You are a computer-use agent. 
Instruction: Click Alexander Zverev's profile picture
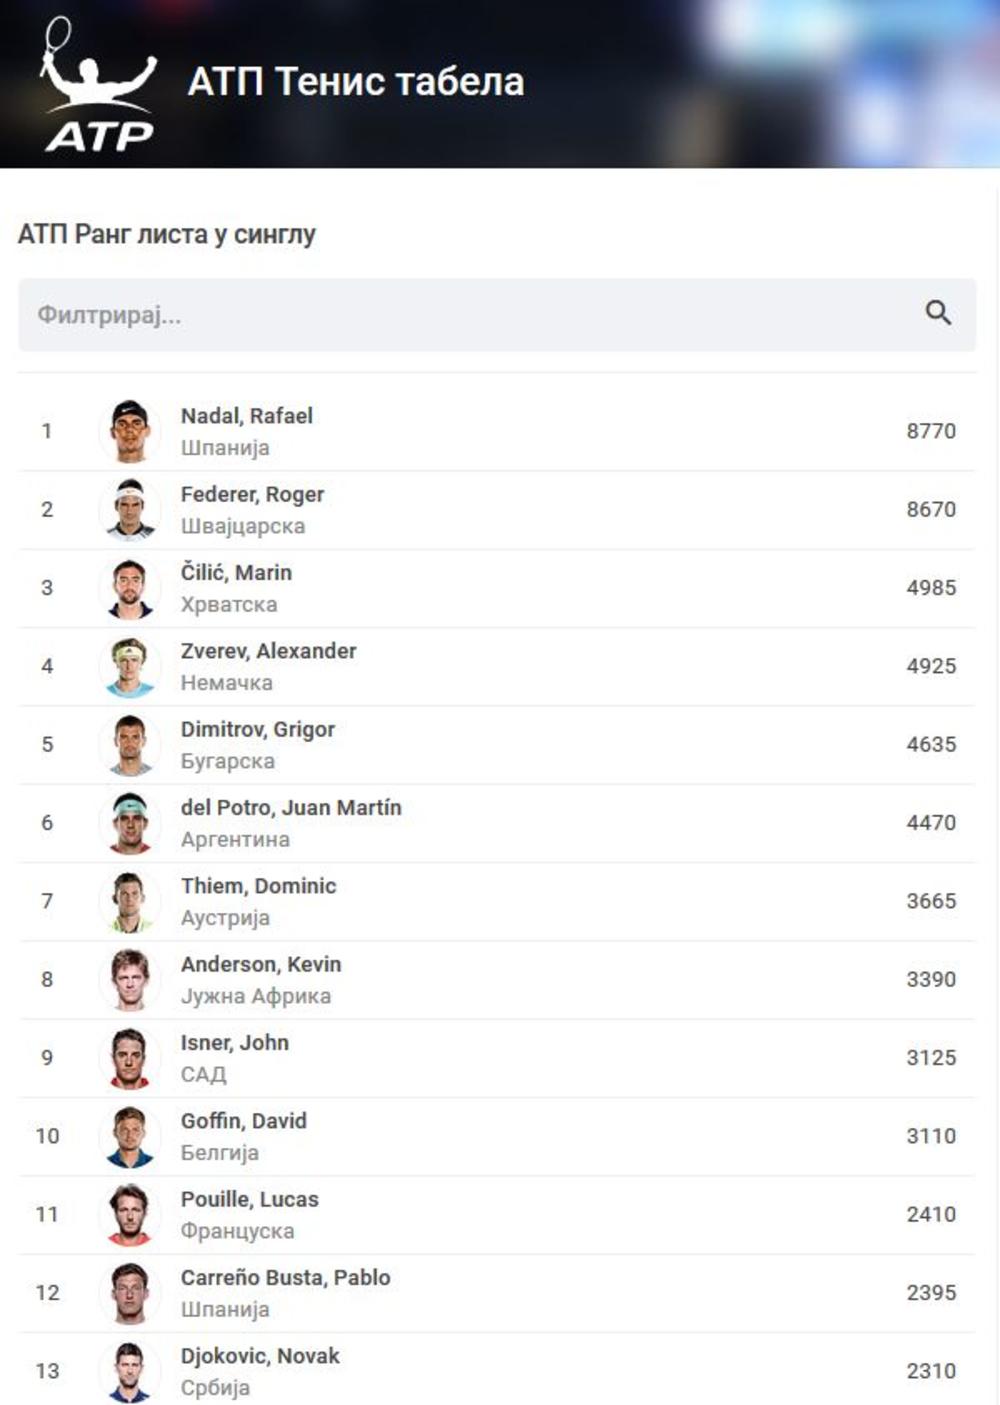[x=130, y=666]
